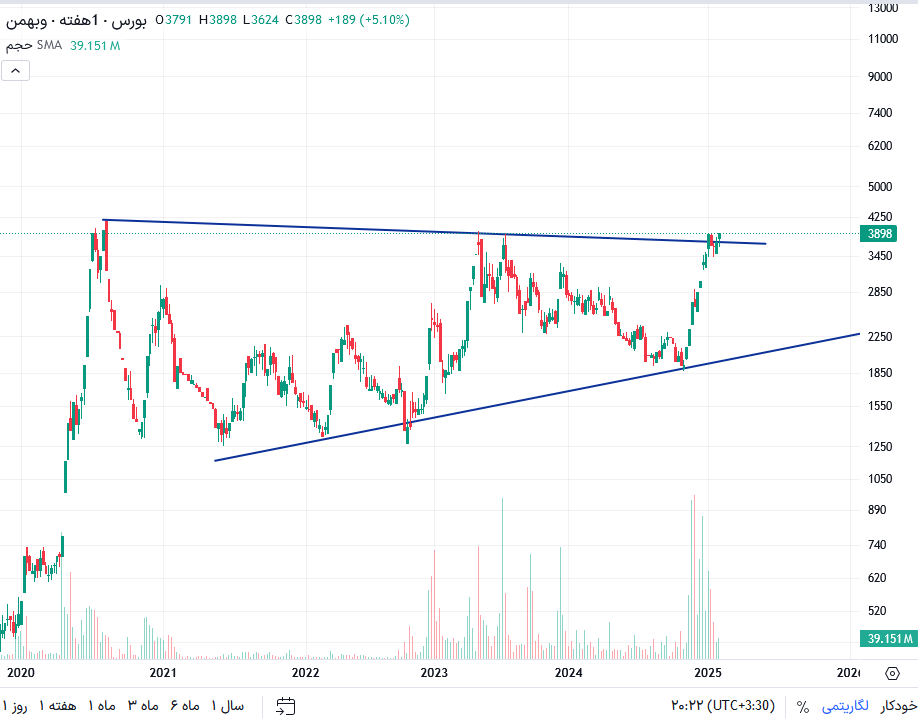Toggle the percent (%) price scale
This screenshot has width=918, height=725.
pyautogui.click(x=803, y=707)
